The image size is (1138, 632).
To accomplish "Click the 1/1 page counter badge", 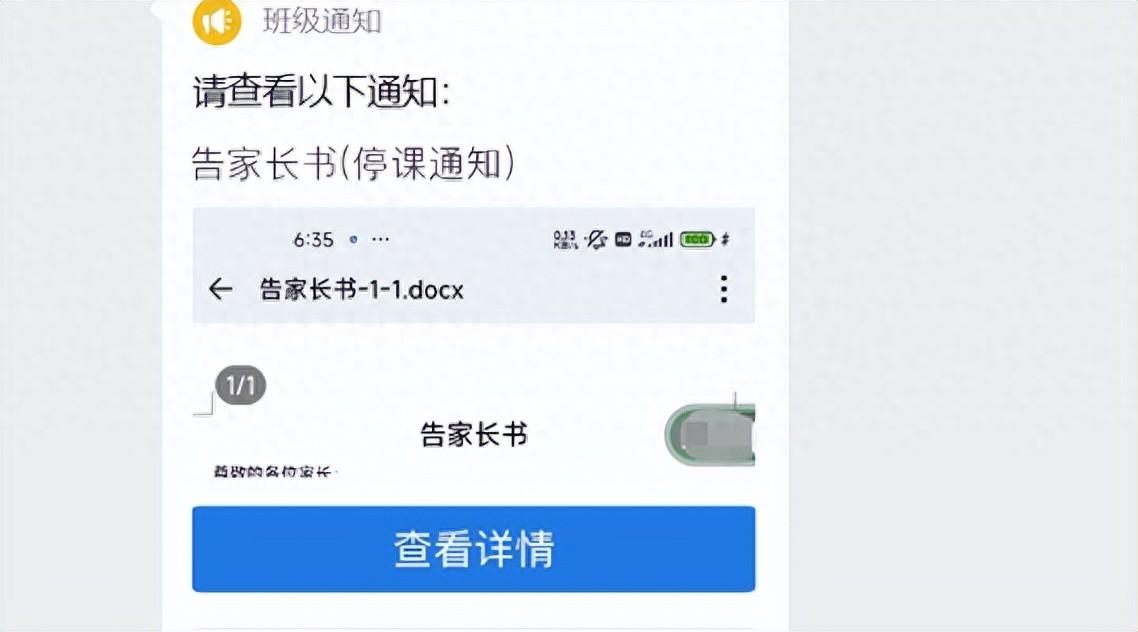I will pos(241,385).
